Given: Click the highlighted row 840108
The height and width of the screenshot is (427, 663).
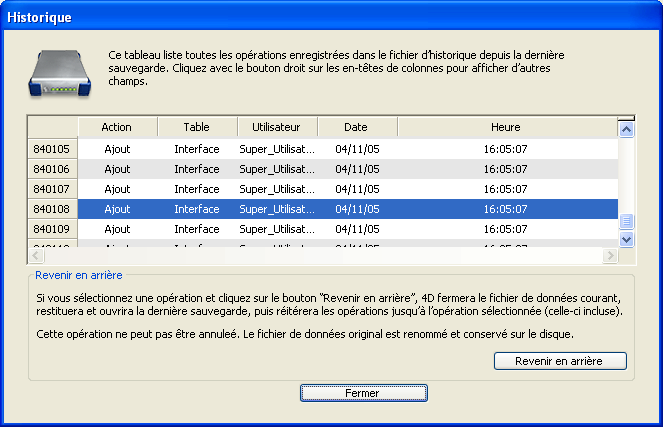Looking at the screenshot, I should 52,209.
